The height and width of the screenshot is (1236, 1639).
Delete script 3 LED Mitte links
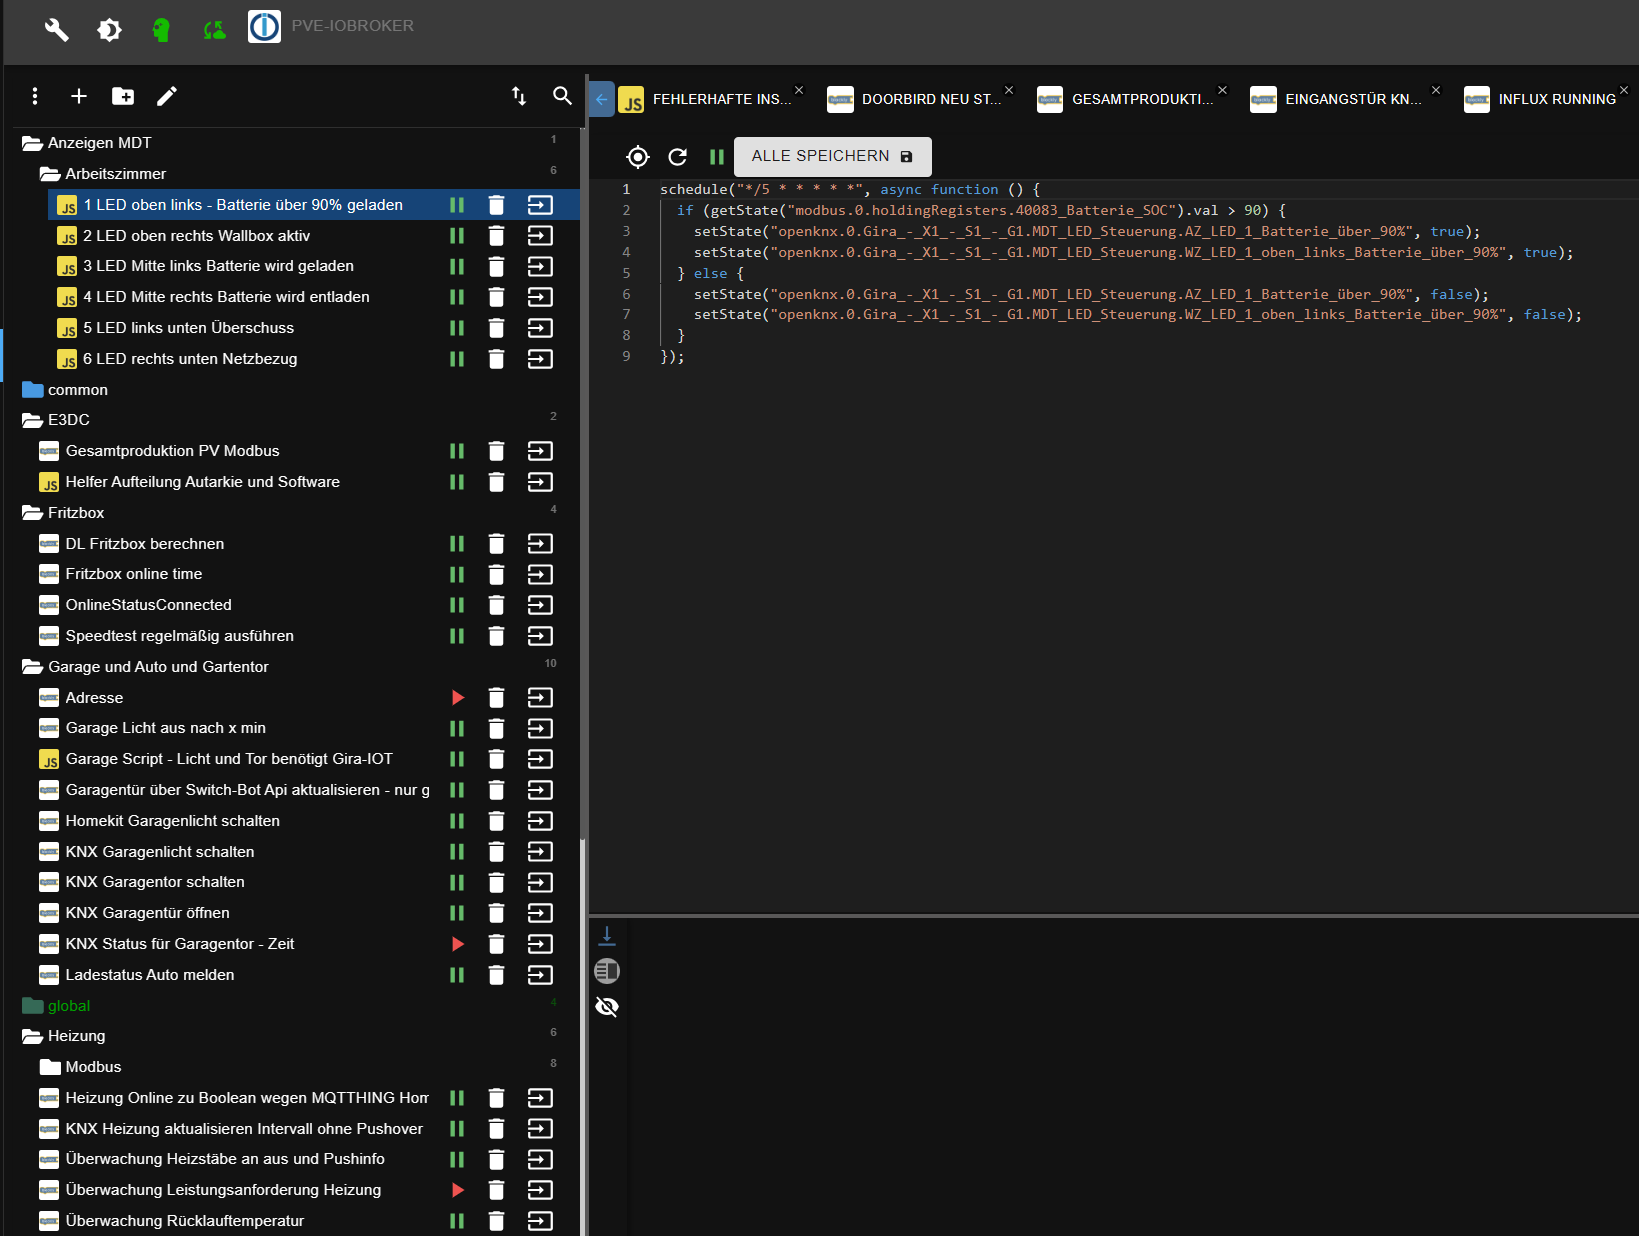tap(496, 267)
